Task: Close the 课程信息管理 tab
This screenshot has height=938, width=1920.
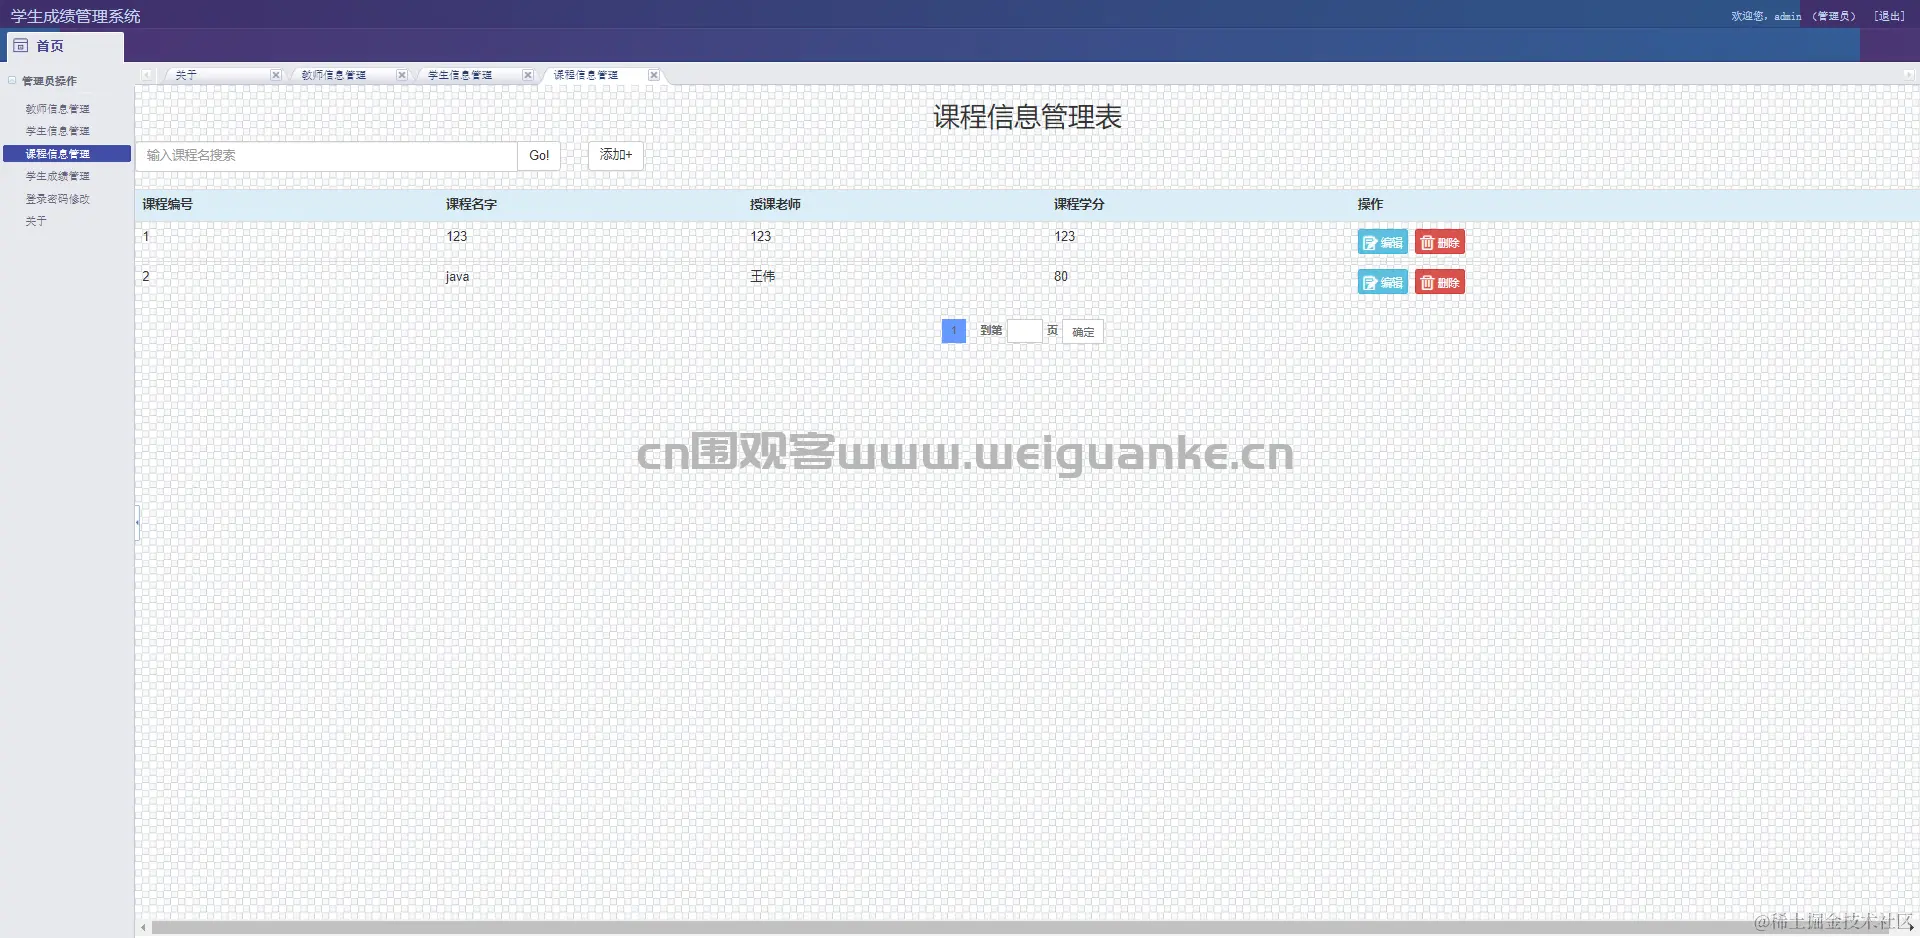Action: pos(654,75)
